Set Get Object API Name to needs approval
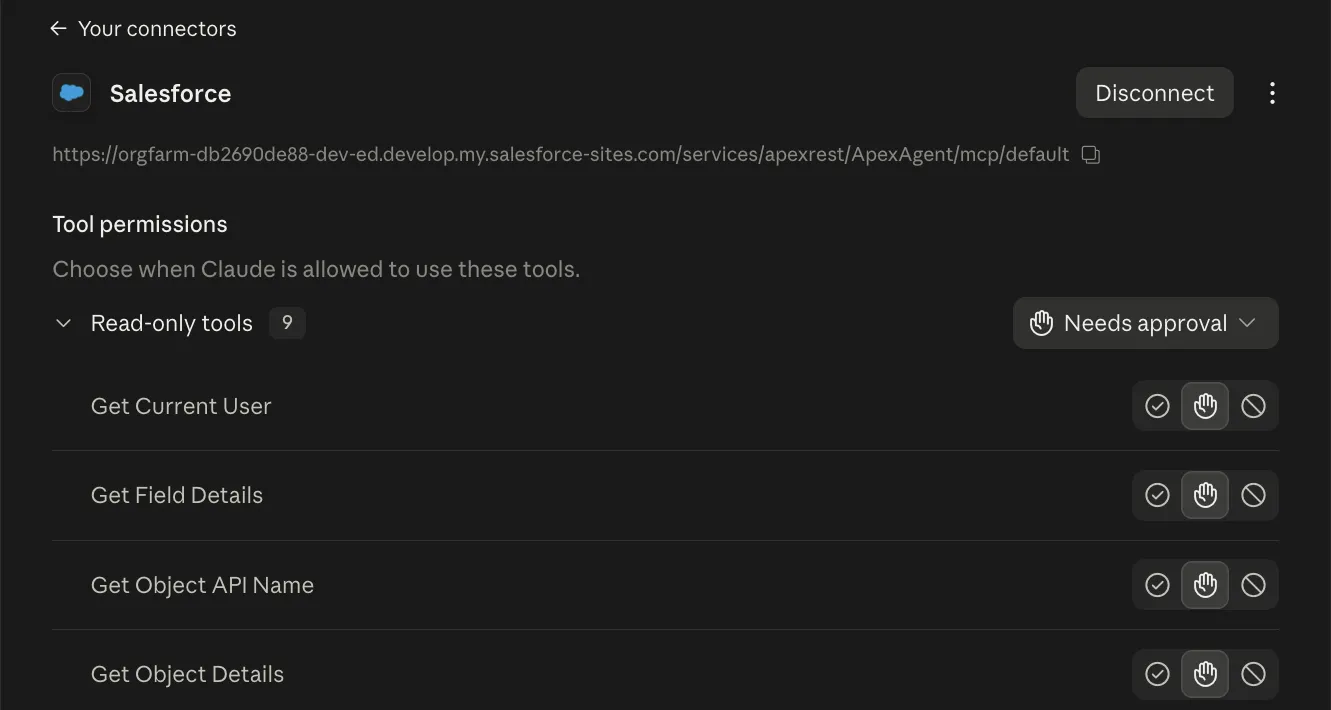Screen dimensions: 1331x710 [1205, 585]
